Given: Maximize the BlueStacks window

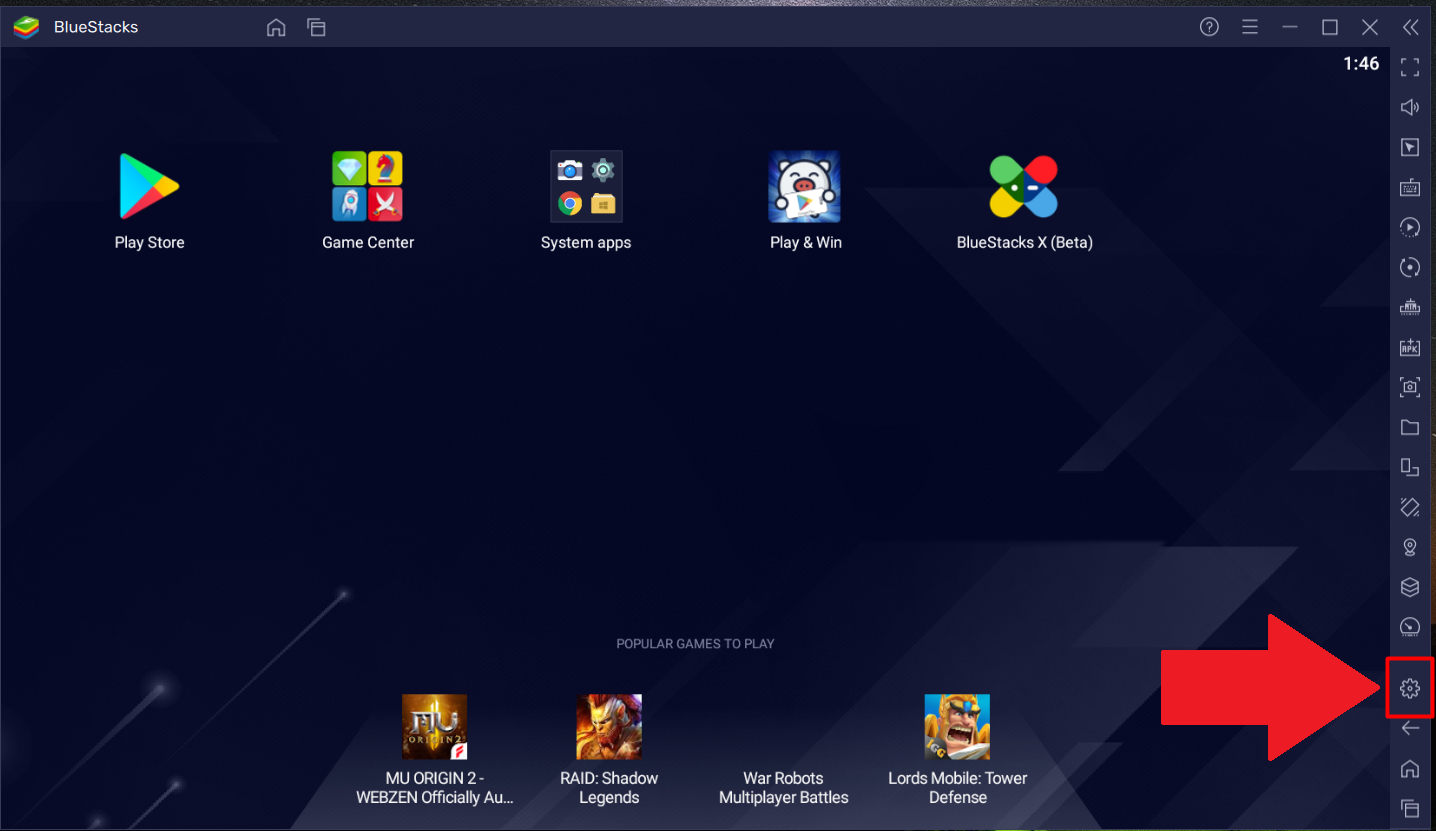Looking at the screenshot, I should (1330, 27).
